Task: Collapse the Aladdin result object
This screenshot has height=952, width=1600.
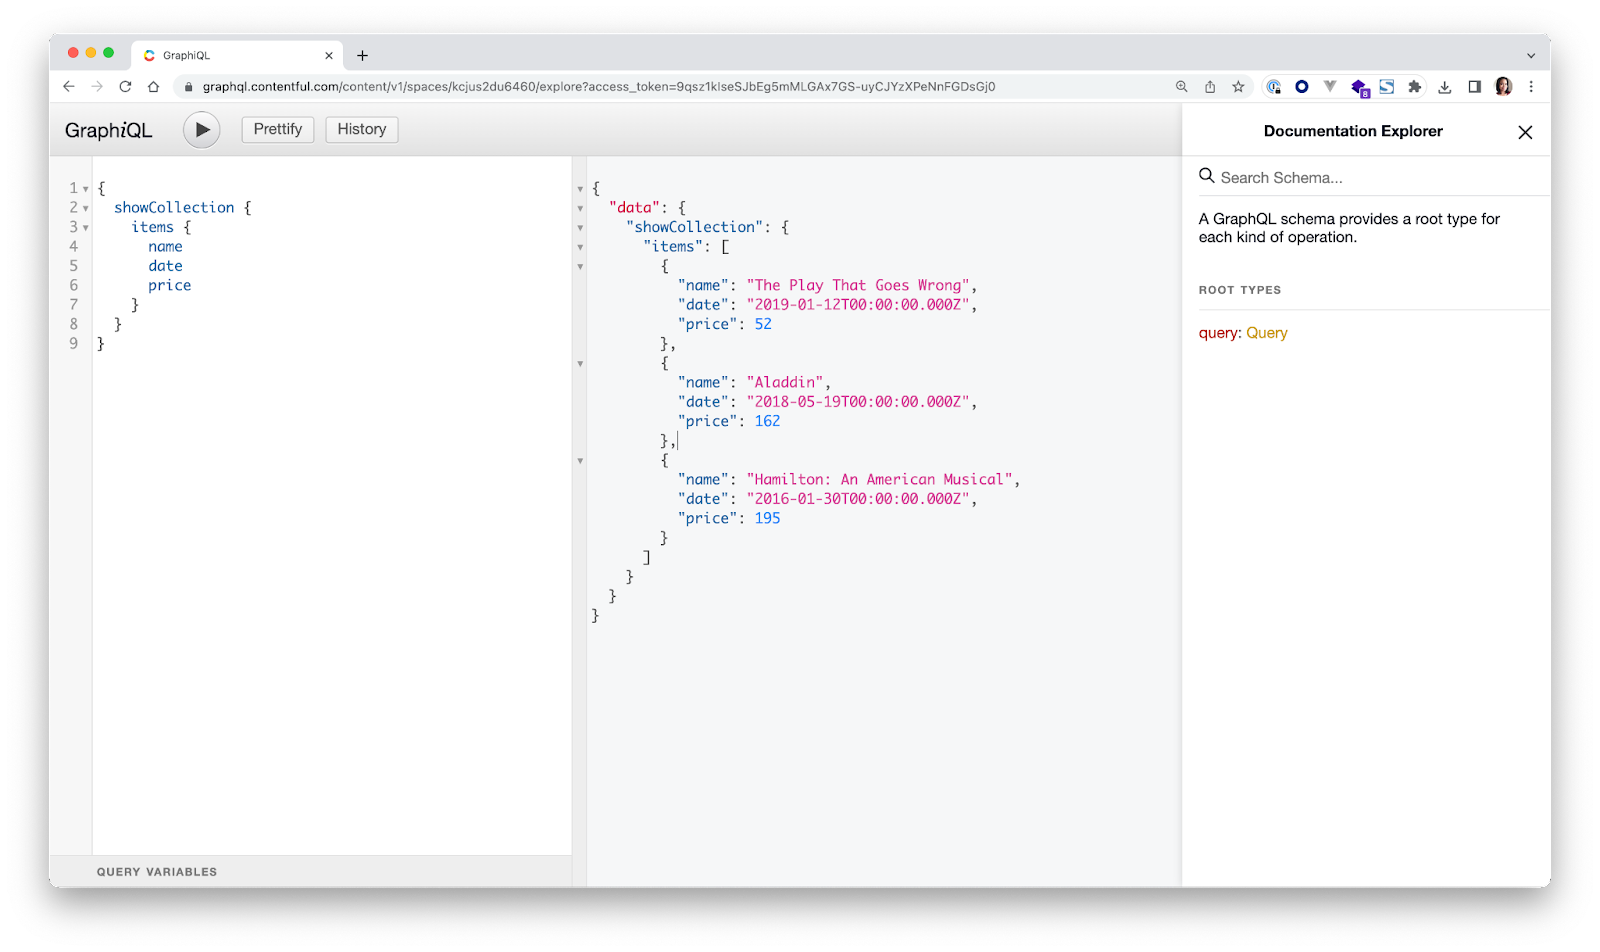Action: pos(580,363)
